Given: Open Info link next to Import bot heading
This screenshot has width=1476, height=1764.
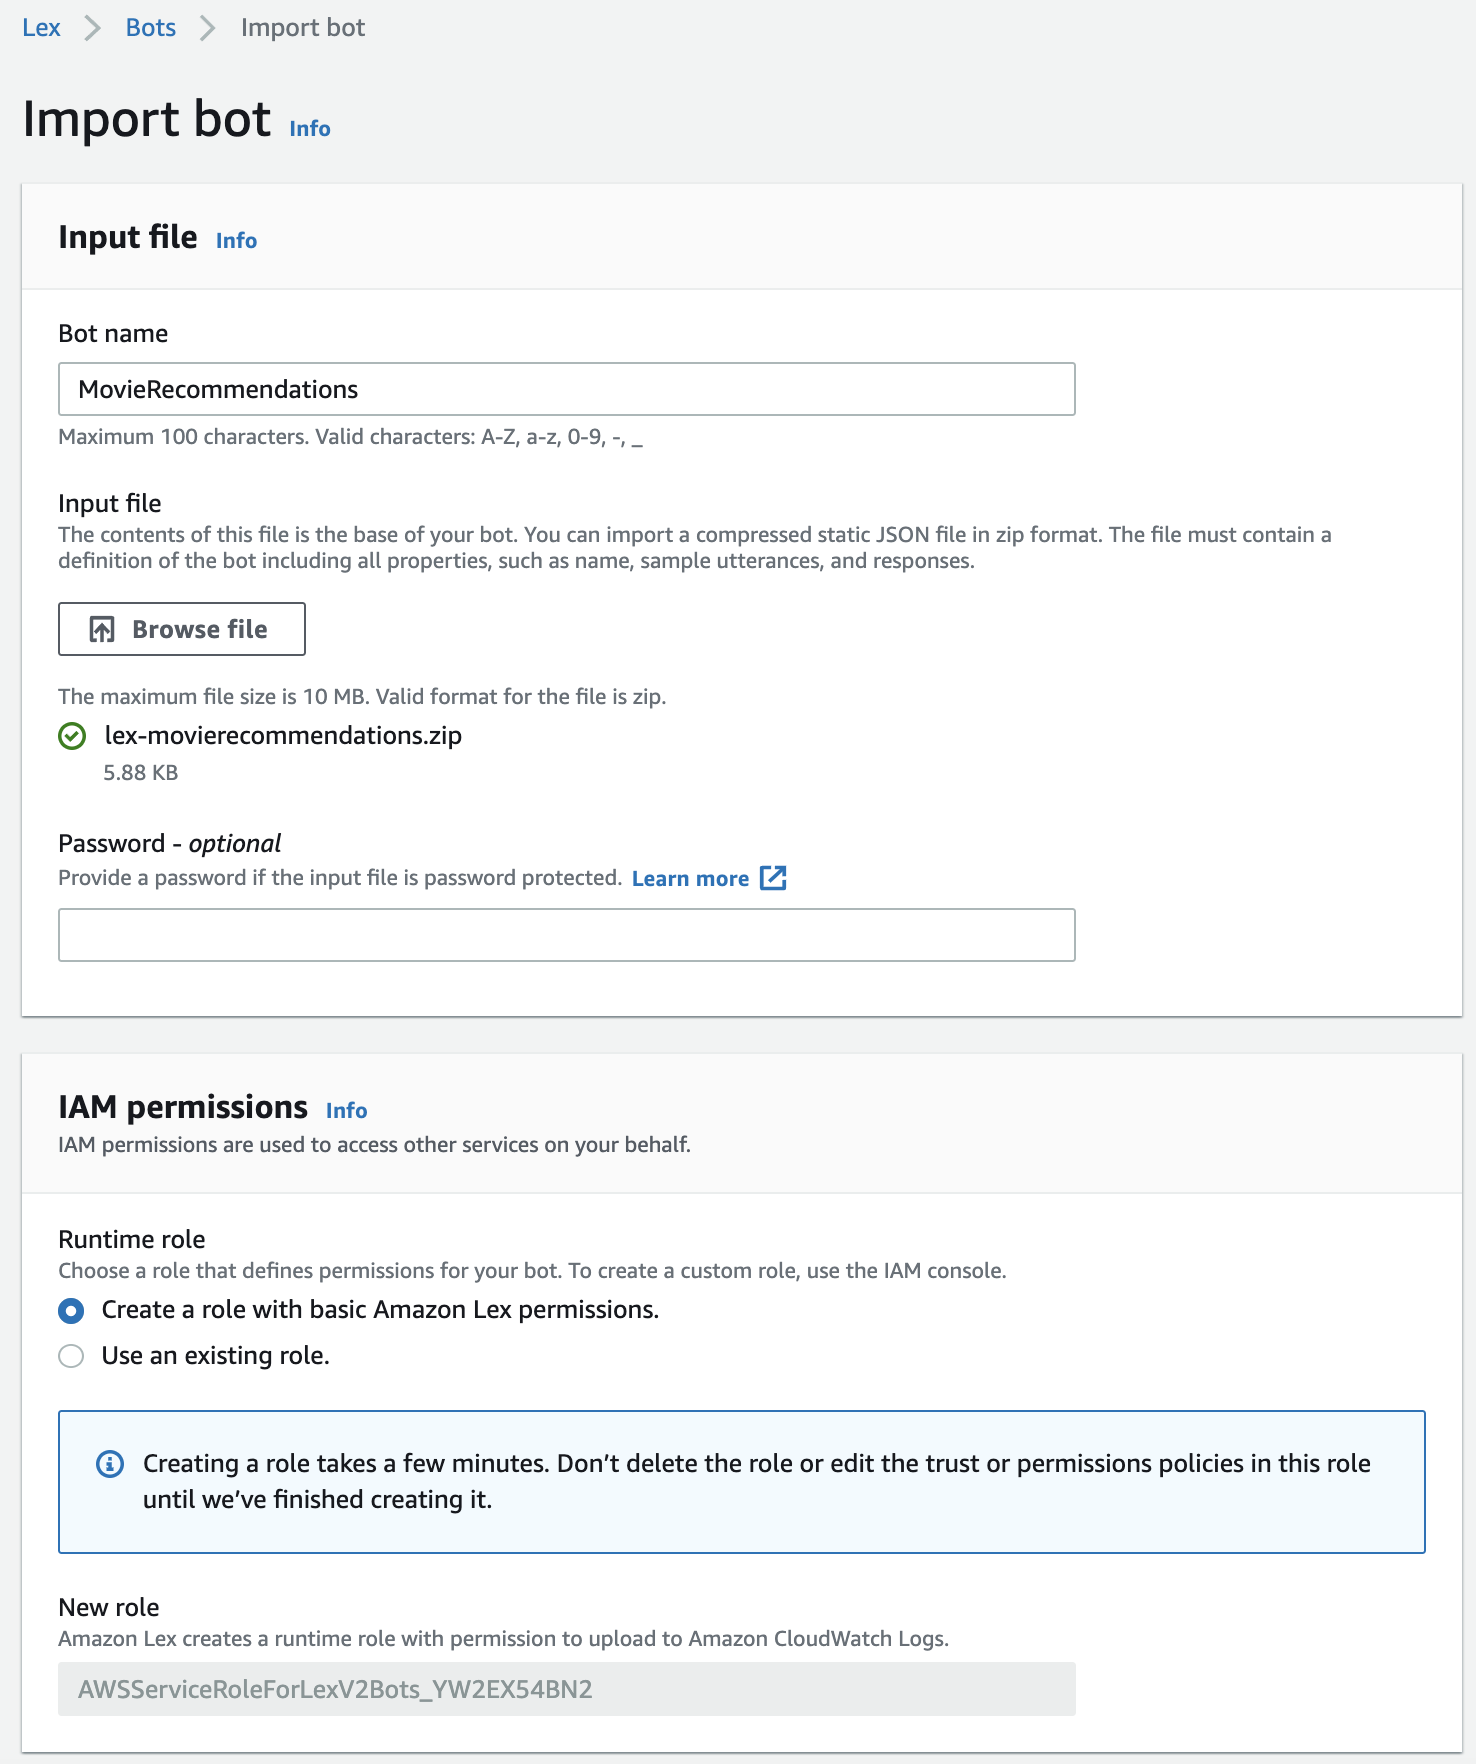Looking at the screenshot, I should pyautogui.click(x=310, y=129).
